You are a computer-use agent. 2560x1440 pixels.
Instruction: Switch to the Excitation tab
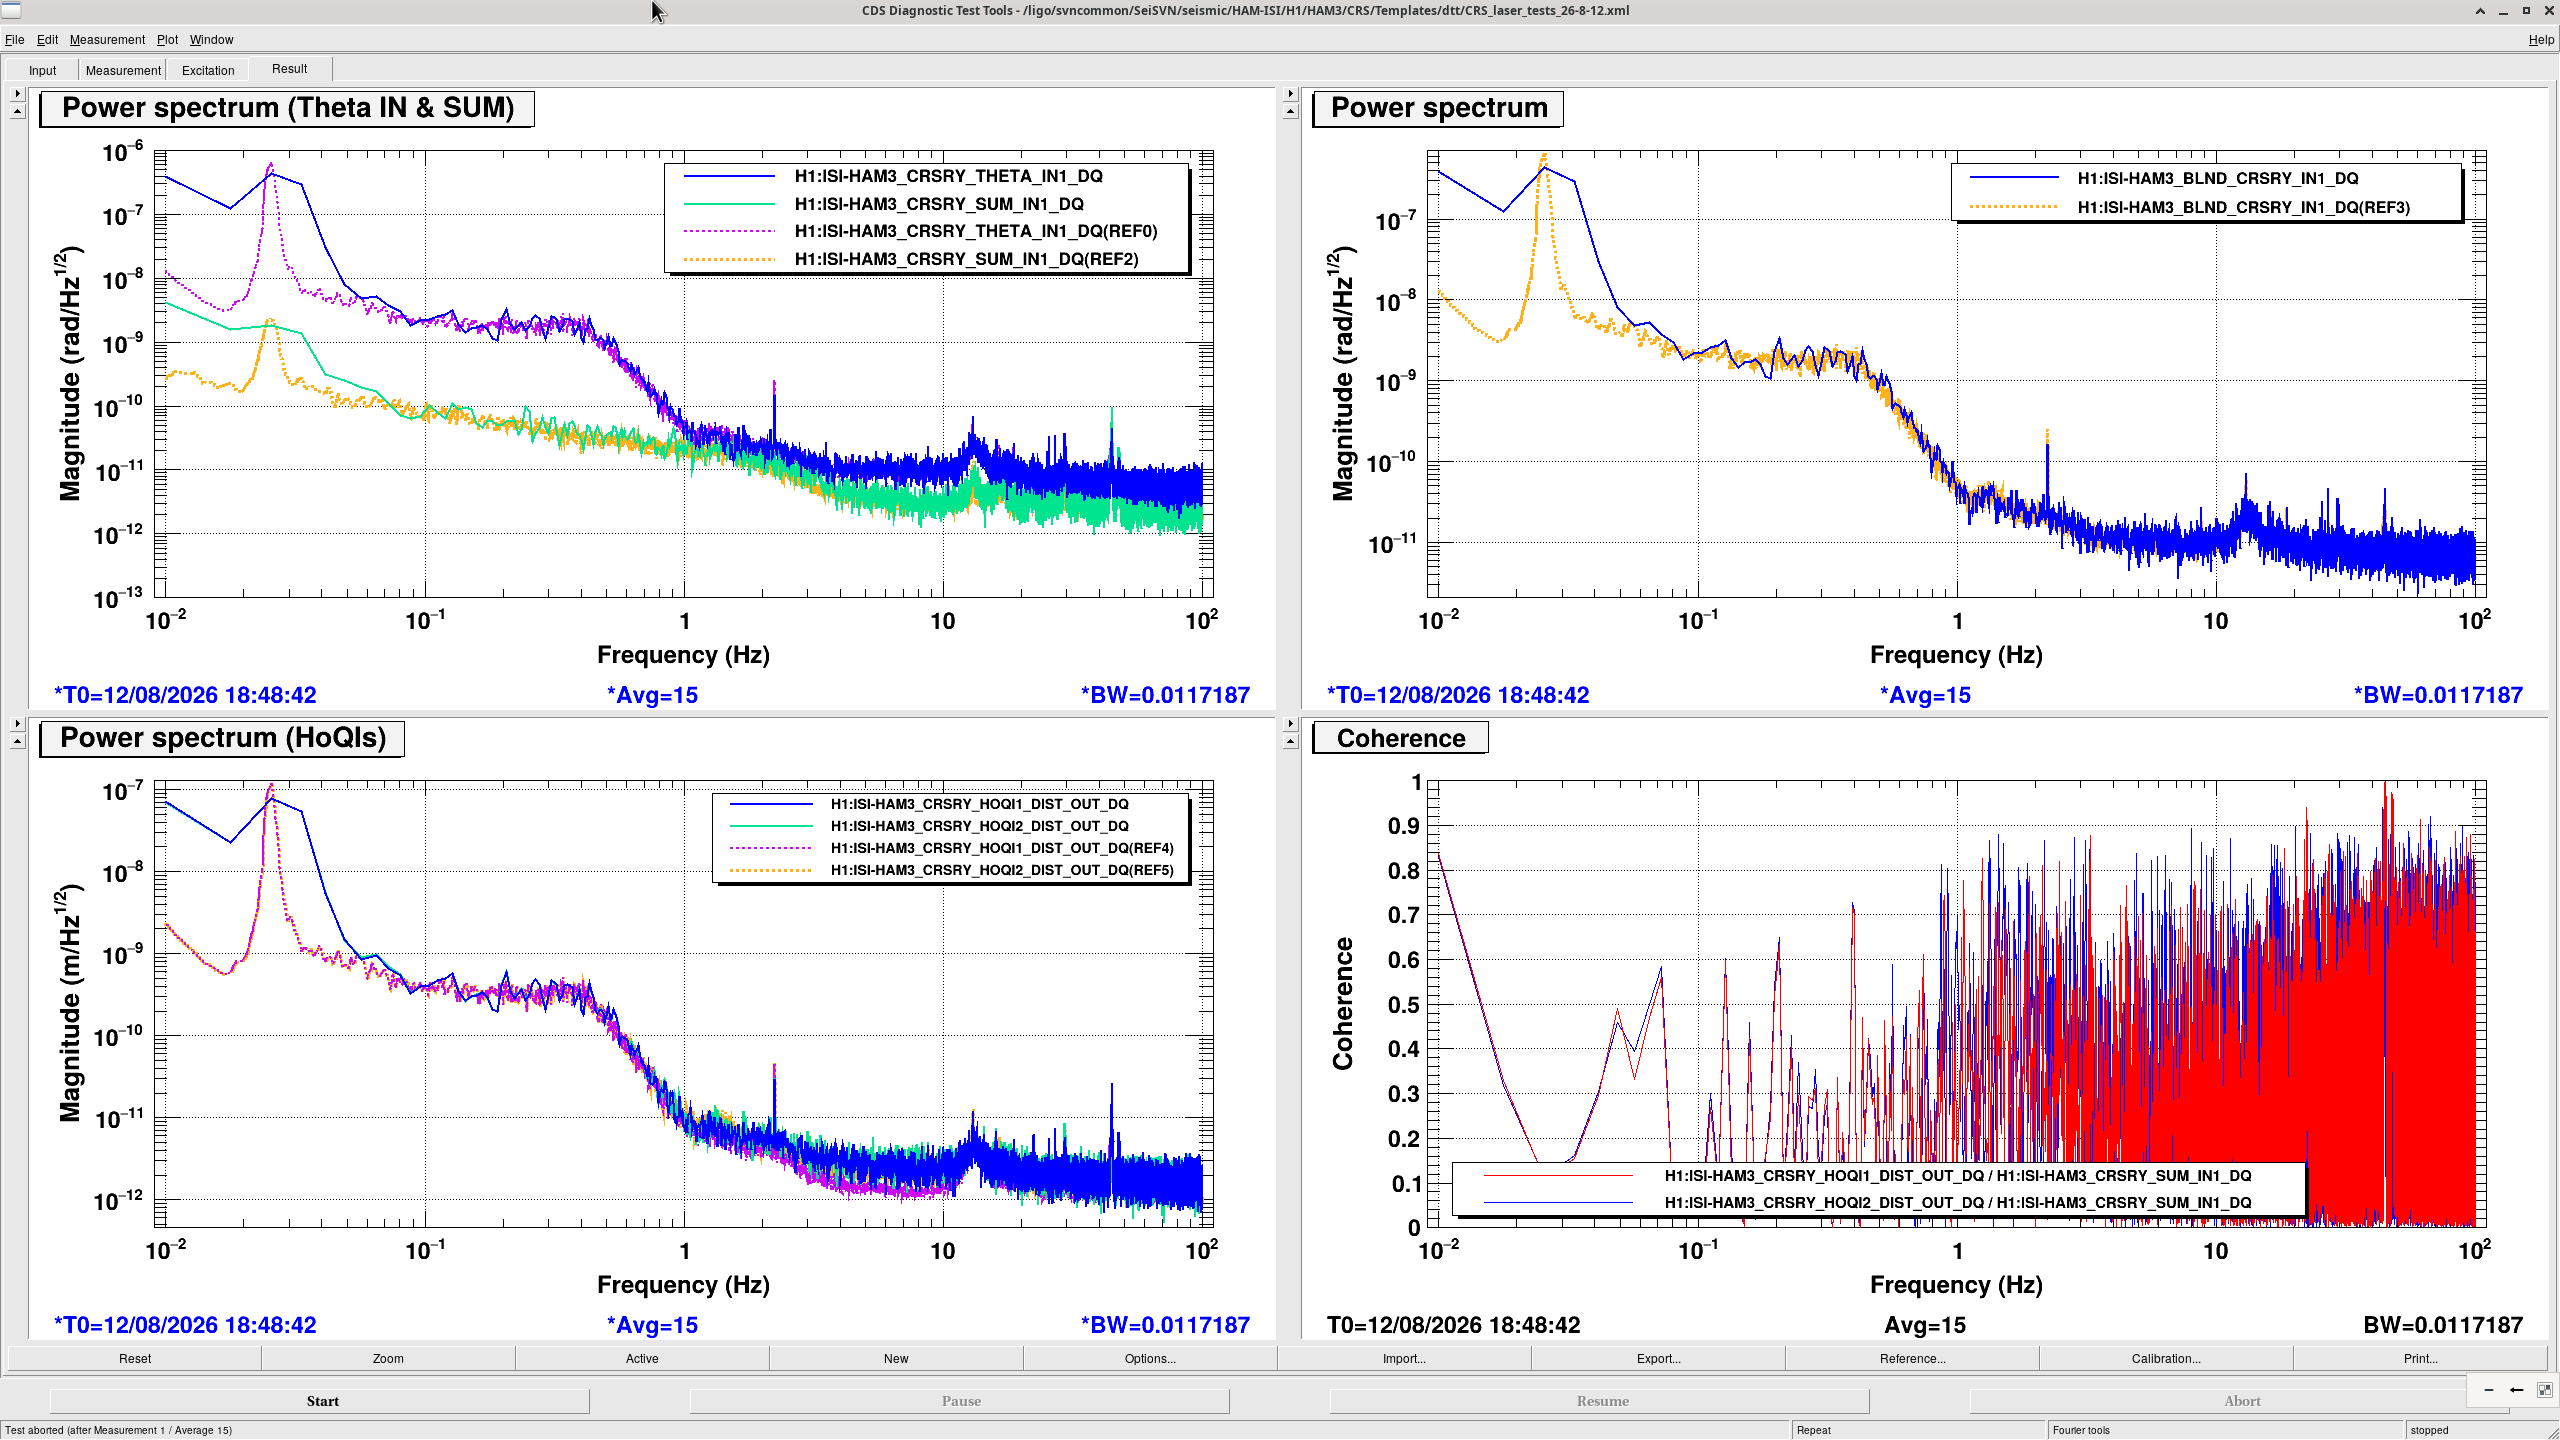(x=208, y=70)
